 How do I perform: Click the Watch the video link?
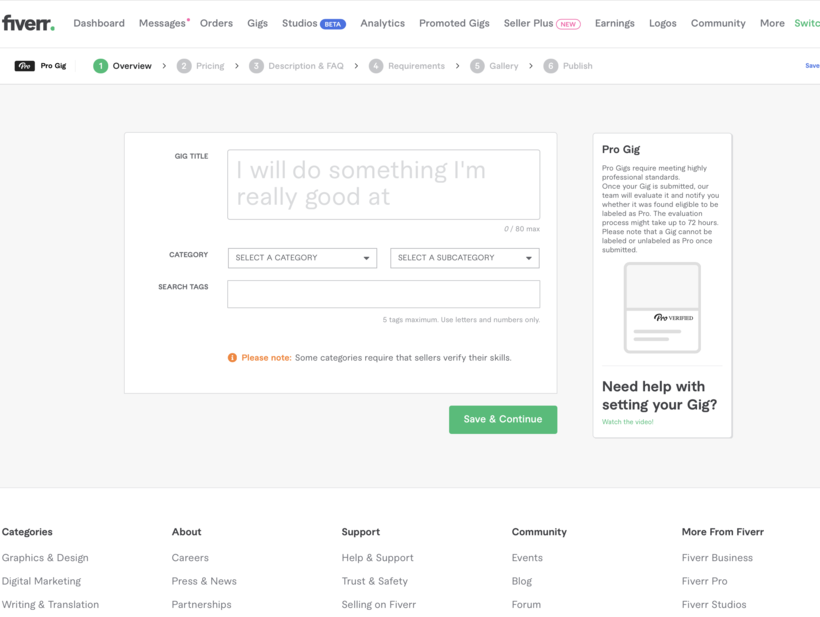click(x=627, y=422)
